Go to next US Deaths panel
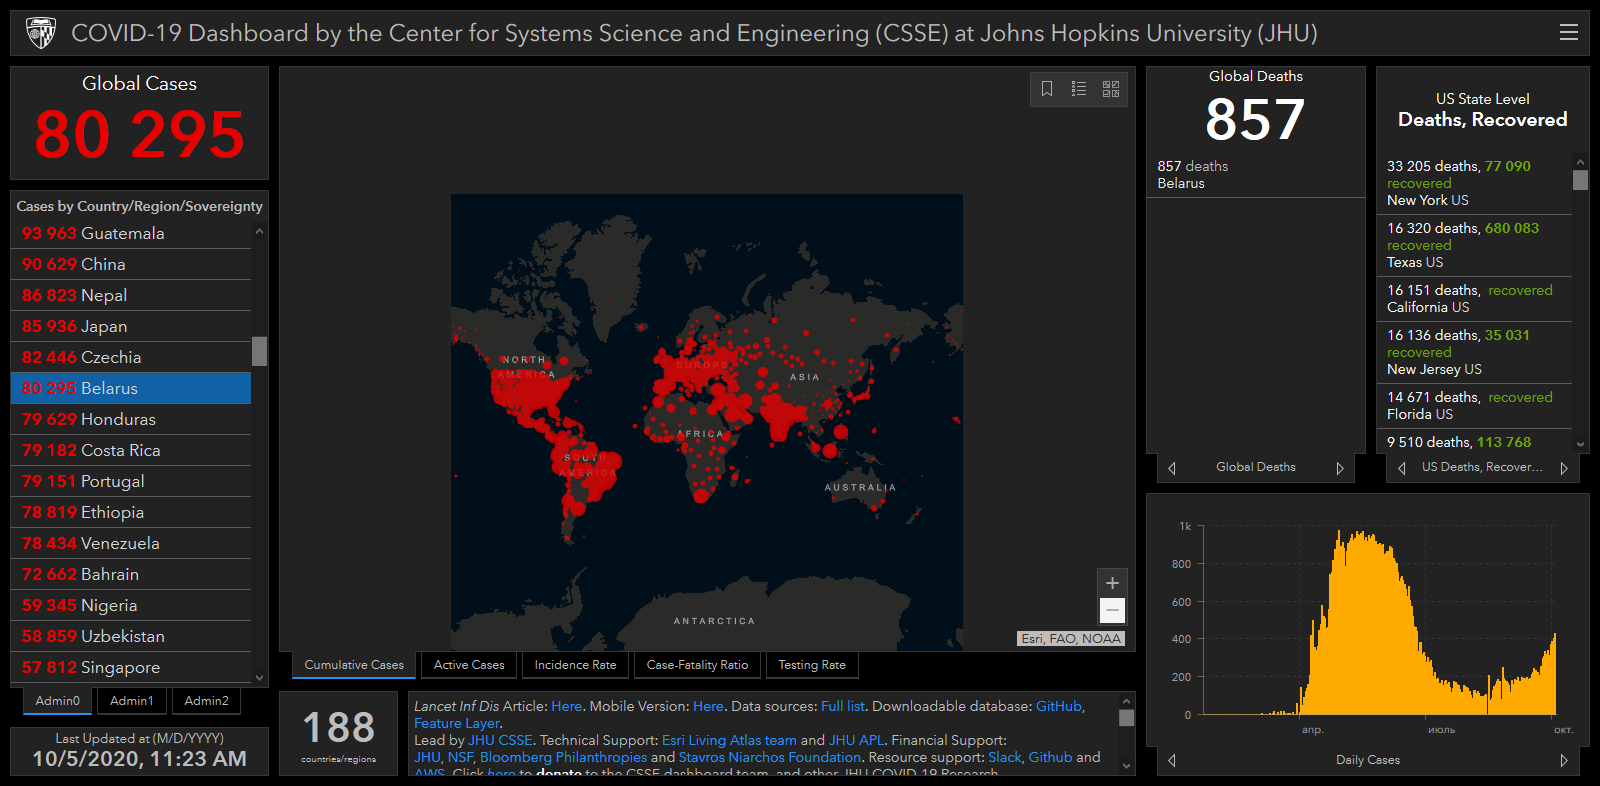 [x=1564, y=468]
